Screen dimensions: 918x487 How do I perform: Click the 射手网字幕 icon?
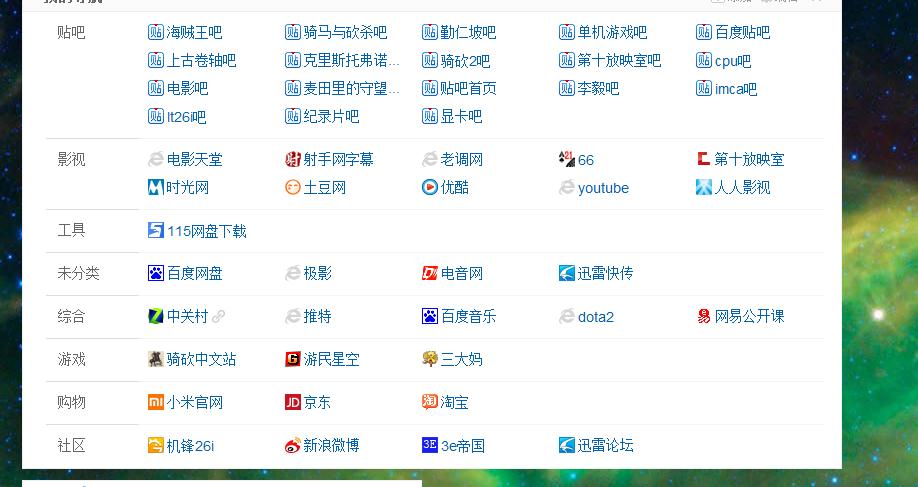click(x=293, y=159)
